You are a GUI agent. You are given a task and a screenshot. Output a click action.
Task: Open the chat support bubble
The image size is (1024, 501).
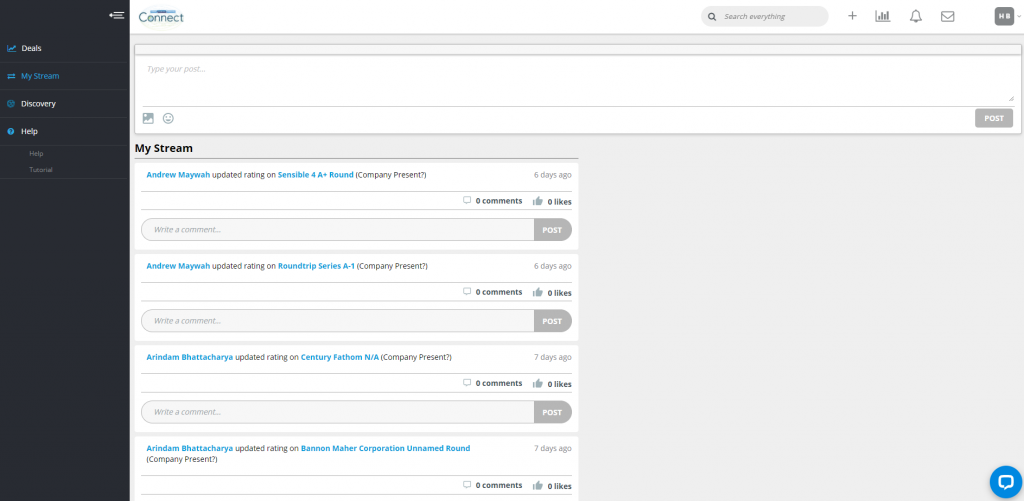(1003, 481)
